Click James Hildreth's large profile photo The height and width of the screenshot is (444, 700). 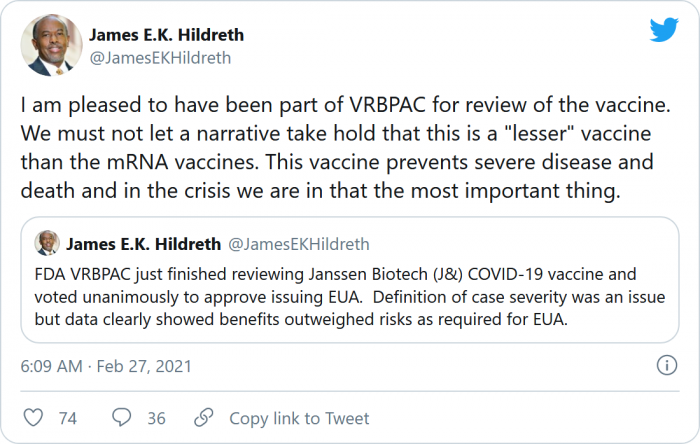(x=47, y=45)
